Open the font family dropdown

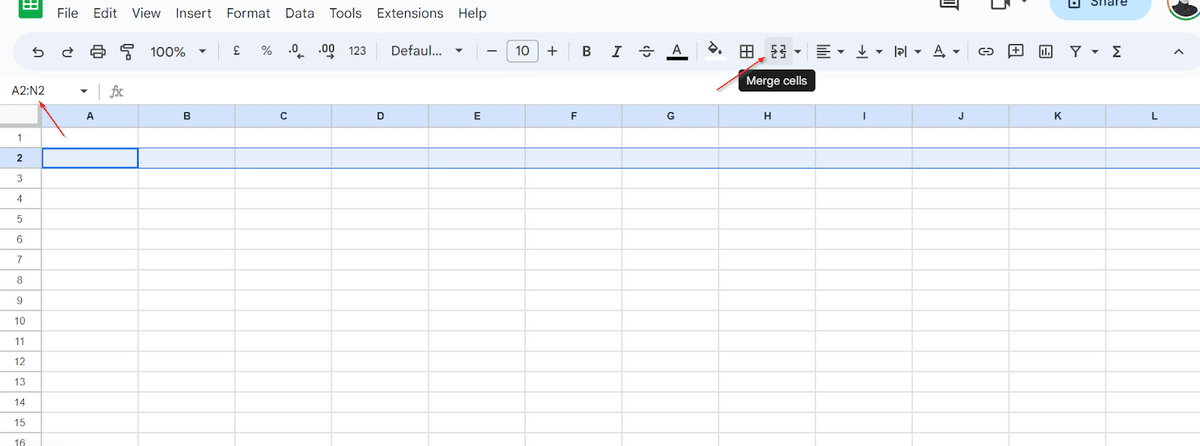click(x=426, y=51)
